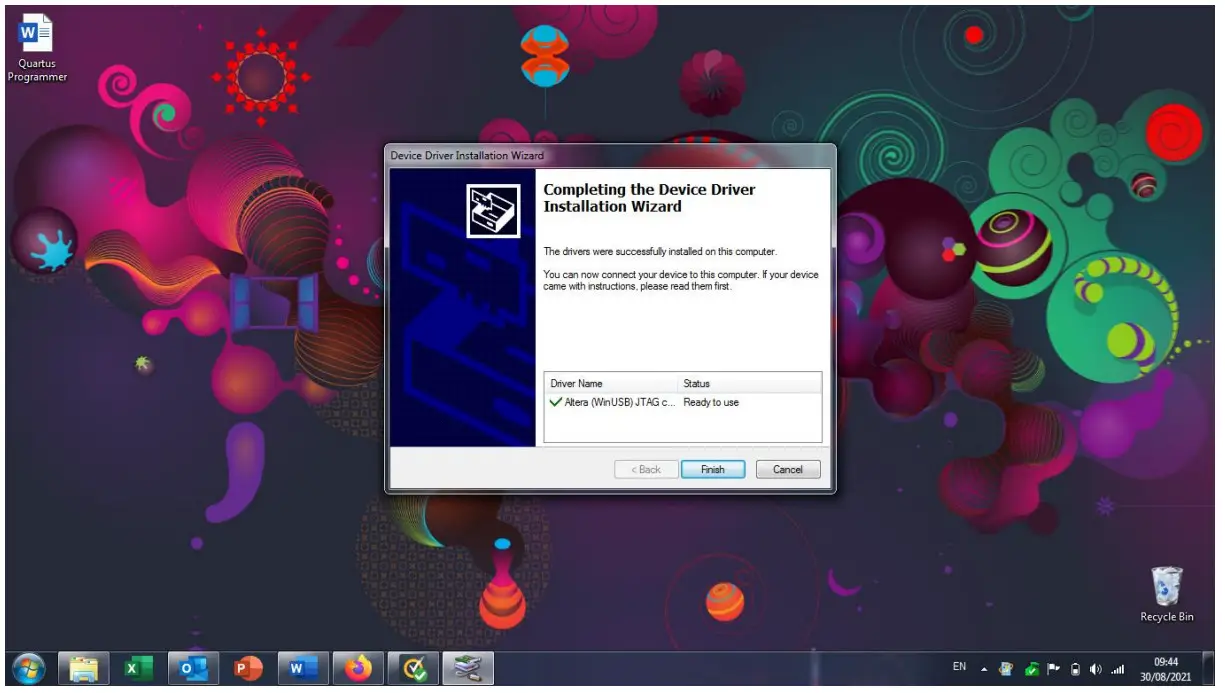Screen dimensions: 1225x693
Task: Launch Excel from the taskbar
Action: click(x=138, y=668)
